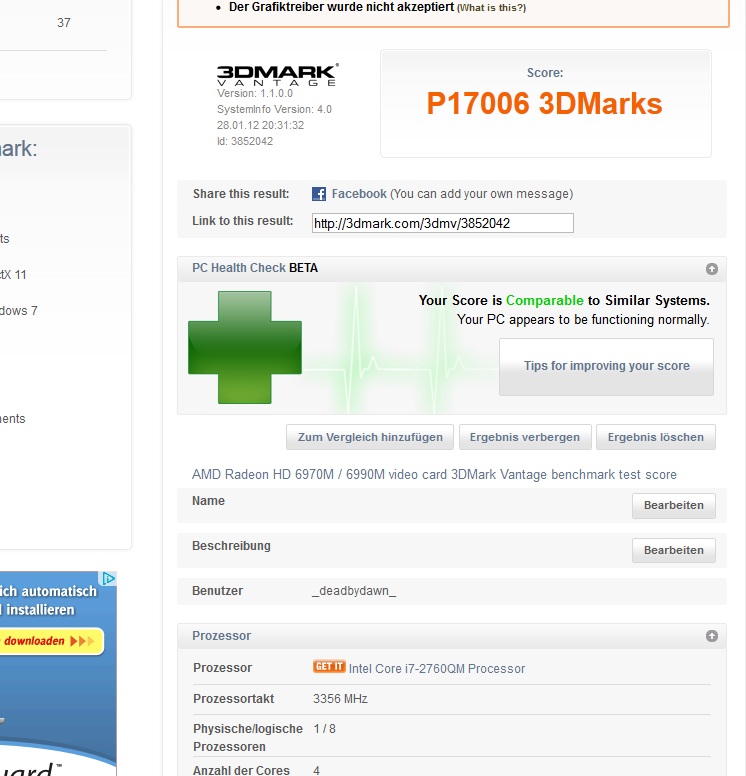Click the 3DMark Vantage logo

[278, 75]
